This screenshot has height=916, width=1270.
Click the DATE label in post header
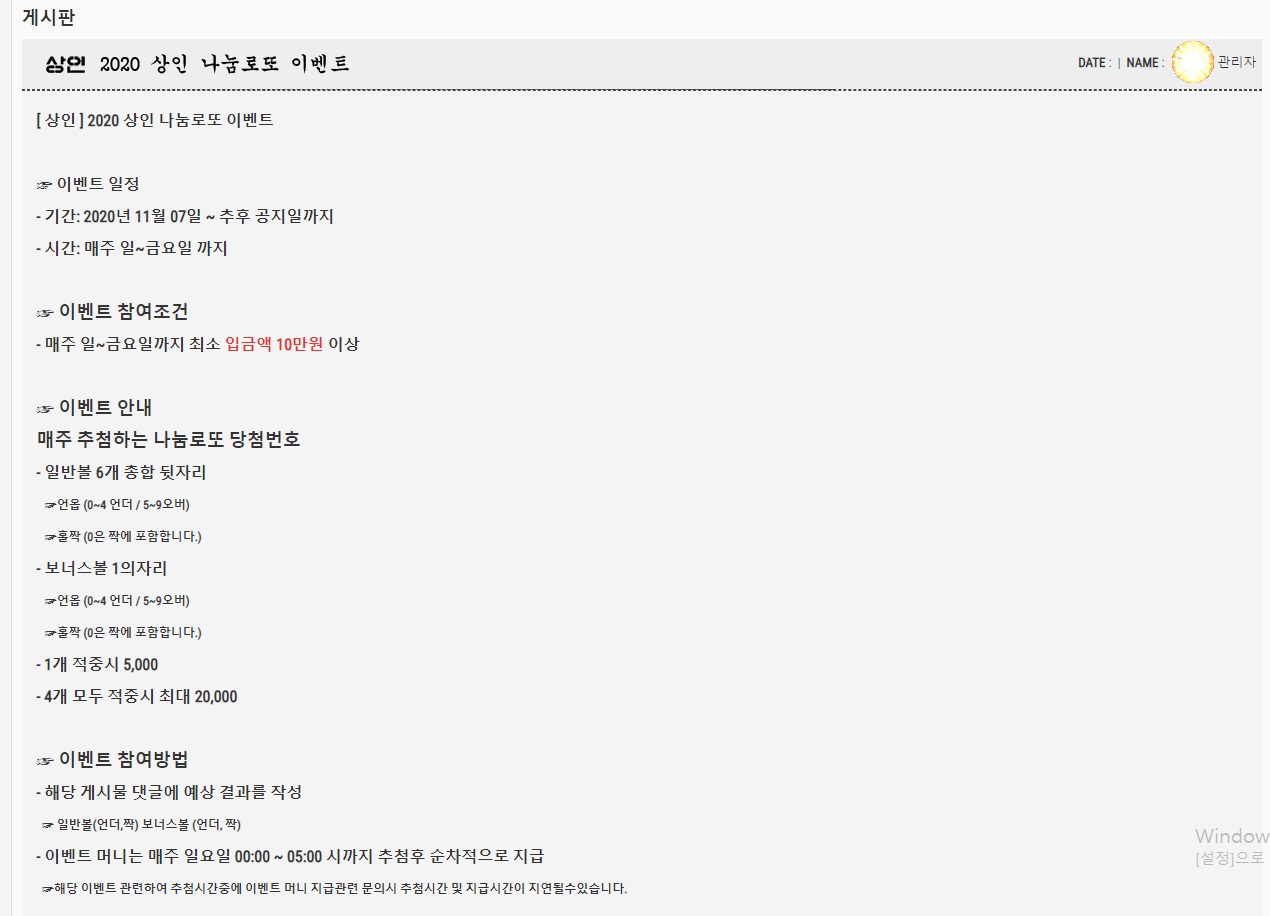[1093, 63]
